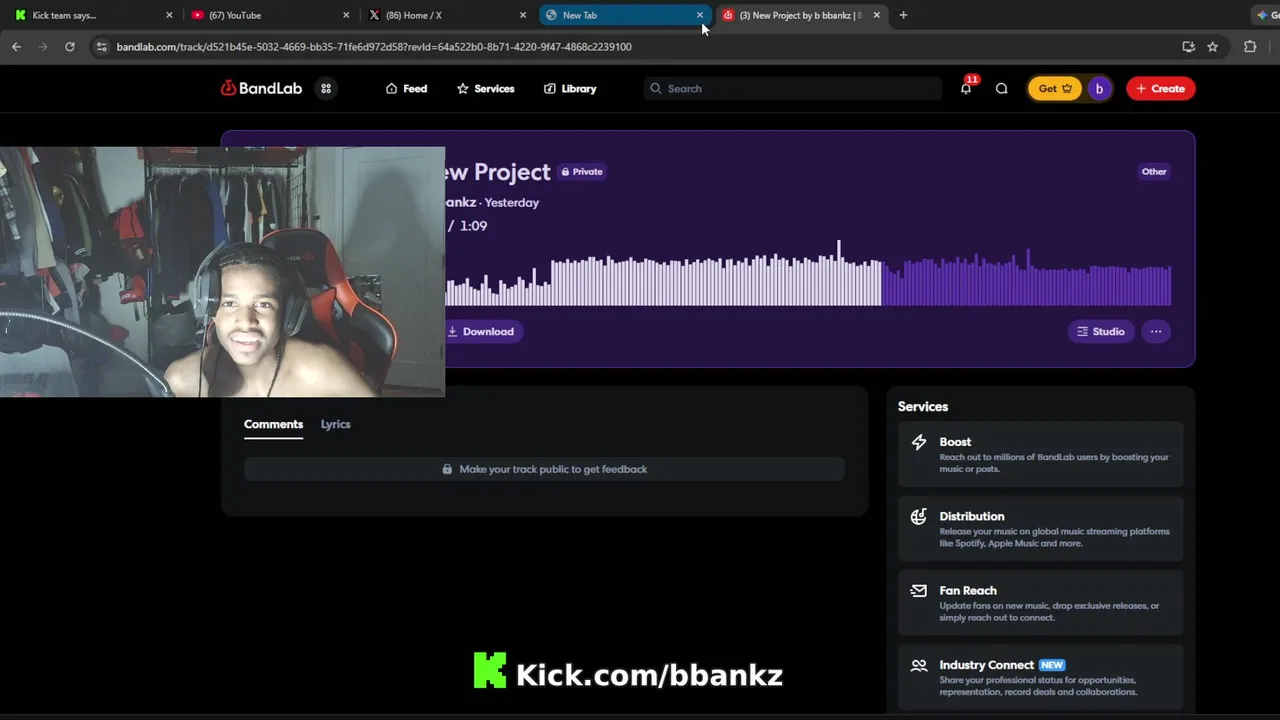Close the BandLab New Project tab
This screenshot has width=1280, height=720.
coord(876,15)
